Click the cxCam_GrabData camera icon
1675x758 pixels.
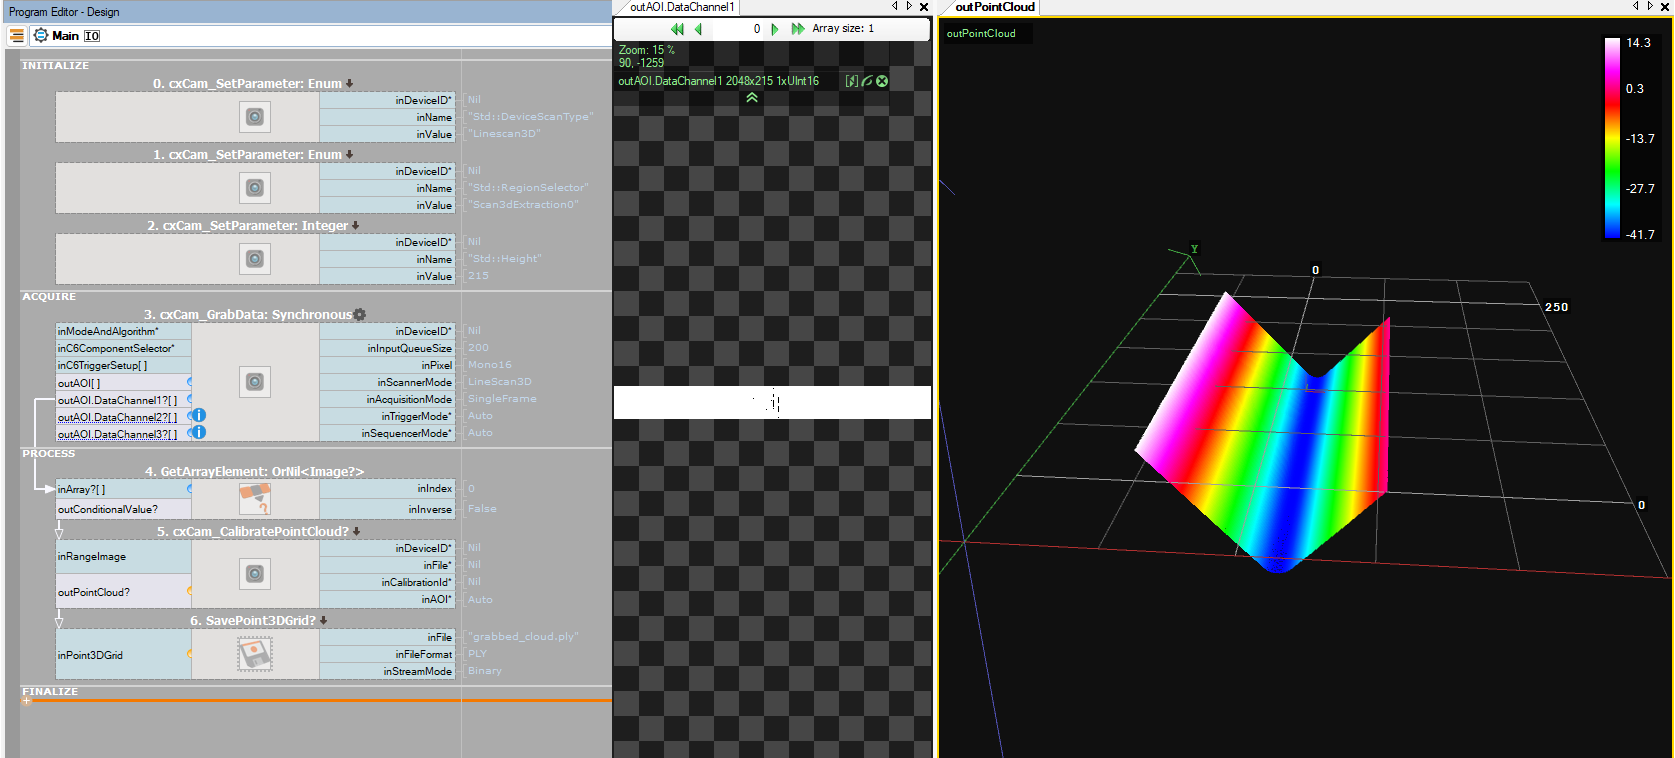tap(255, 382)
